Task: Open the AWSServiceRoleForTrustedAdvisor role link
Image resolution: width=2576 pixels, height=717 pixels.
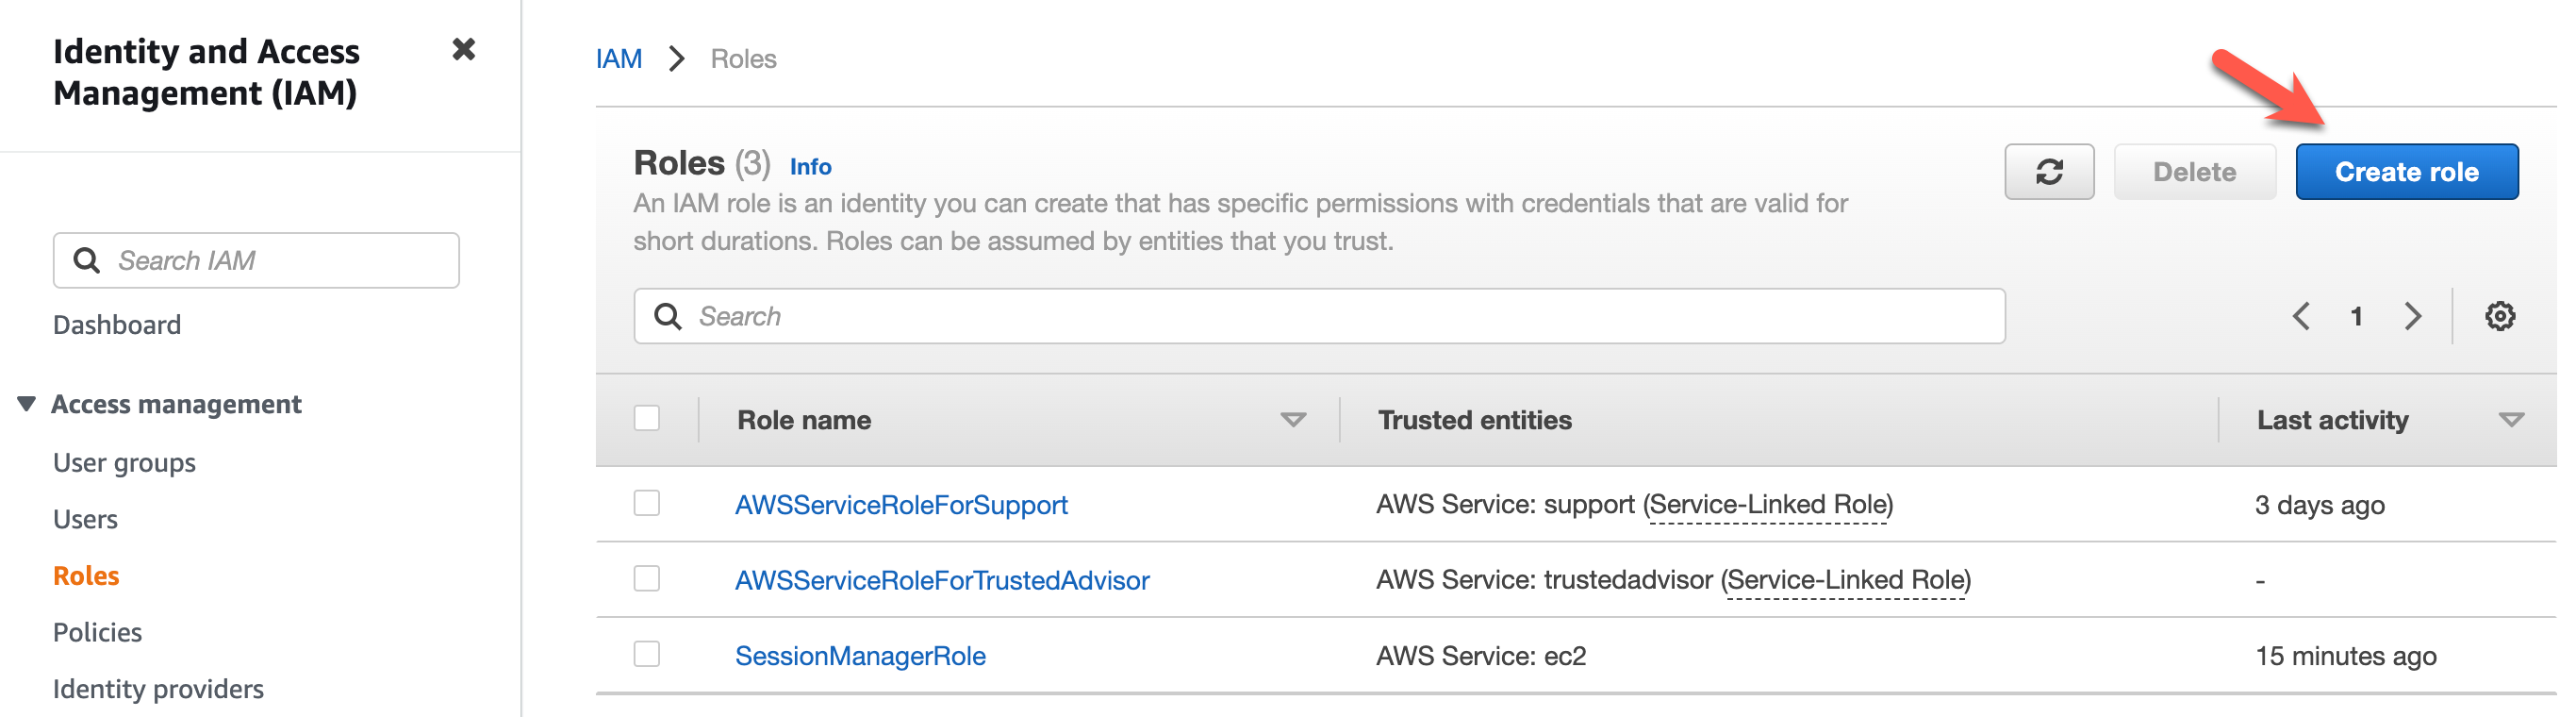Action: [941, 580]
